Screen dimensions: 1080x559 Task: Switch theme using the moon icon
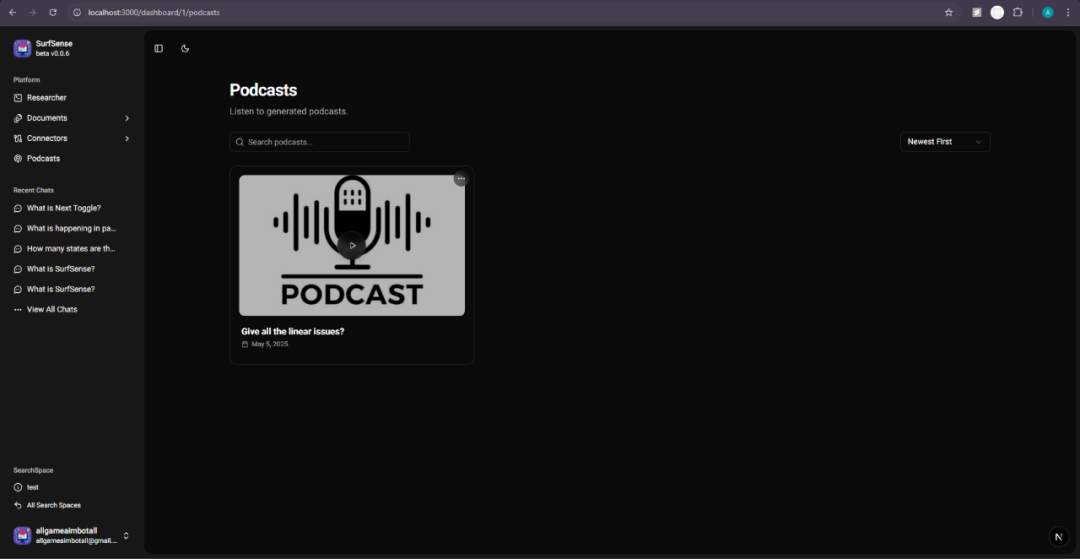185,48
